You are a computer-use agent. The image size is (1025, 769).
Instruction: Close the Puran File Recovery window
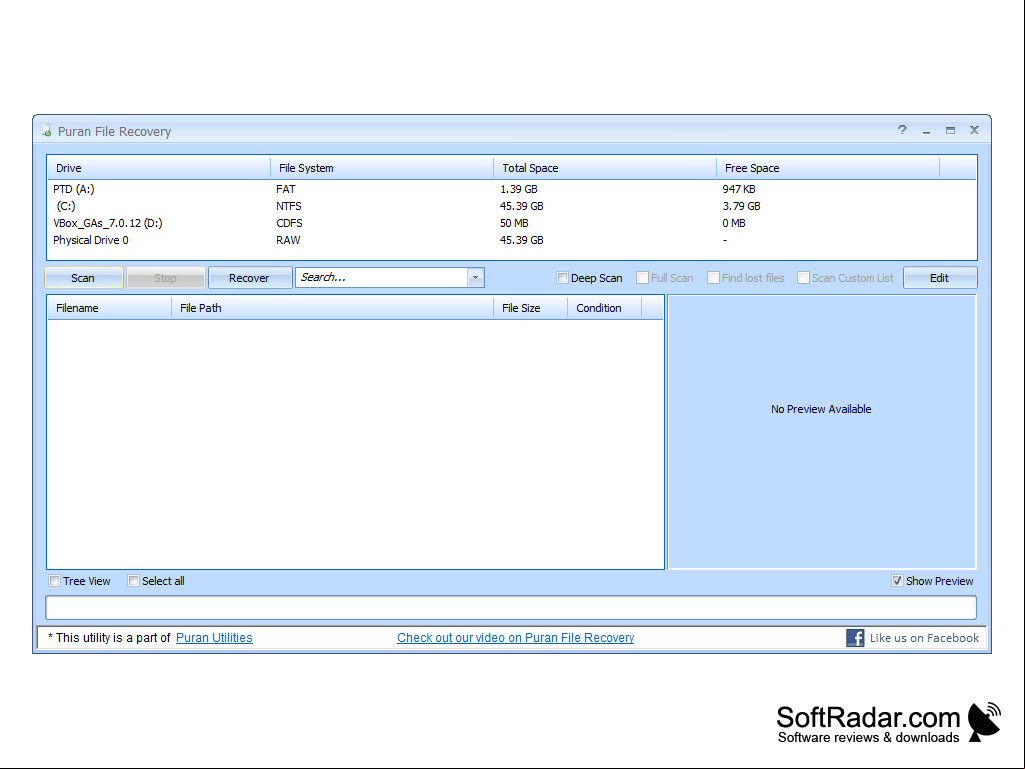[974, 129]
